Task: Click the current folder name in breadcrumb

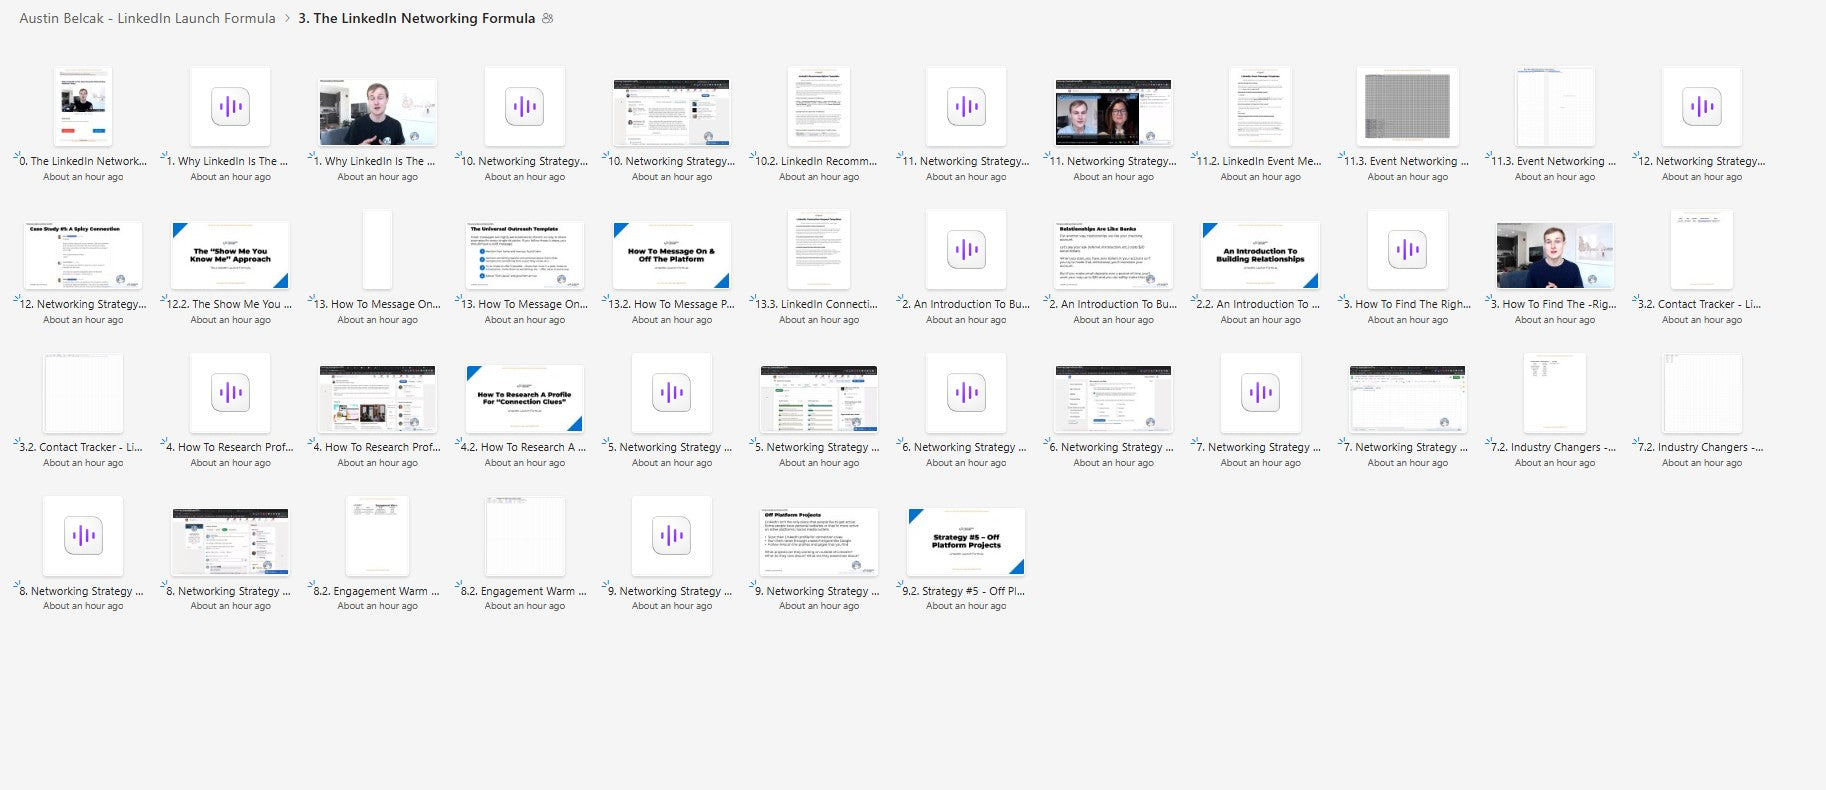Action: pos(416,18)
